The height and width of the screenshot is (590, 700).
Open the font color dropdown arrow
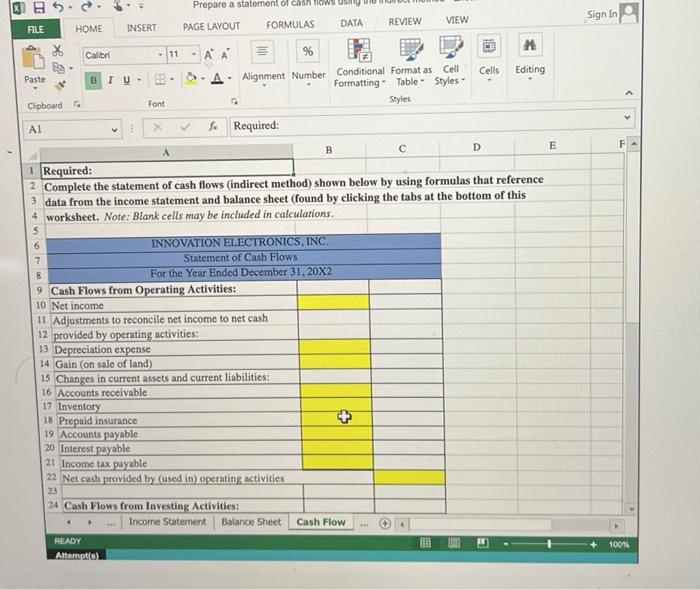(229, 79)
